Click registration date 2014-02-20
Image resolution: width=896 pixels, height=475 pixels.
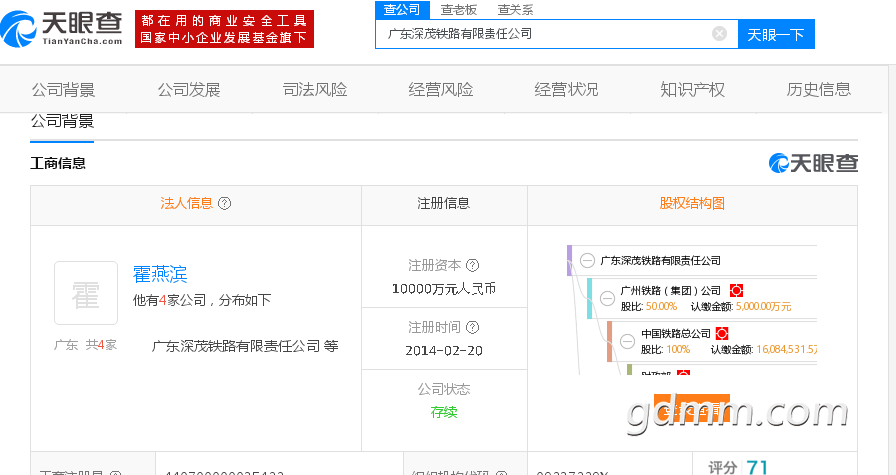[x=444, y=350]
